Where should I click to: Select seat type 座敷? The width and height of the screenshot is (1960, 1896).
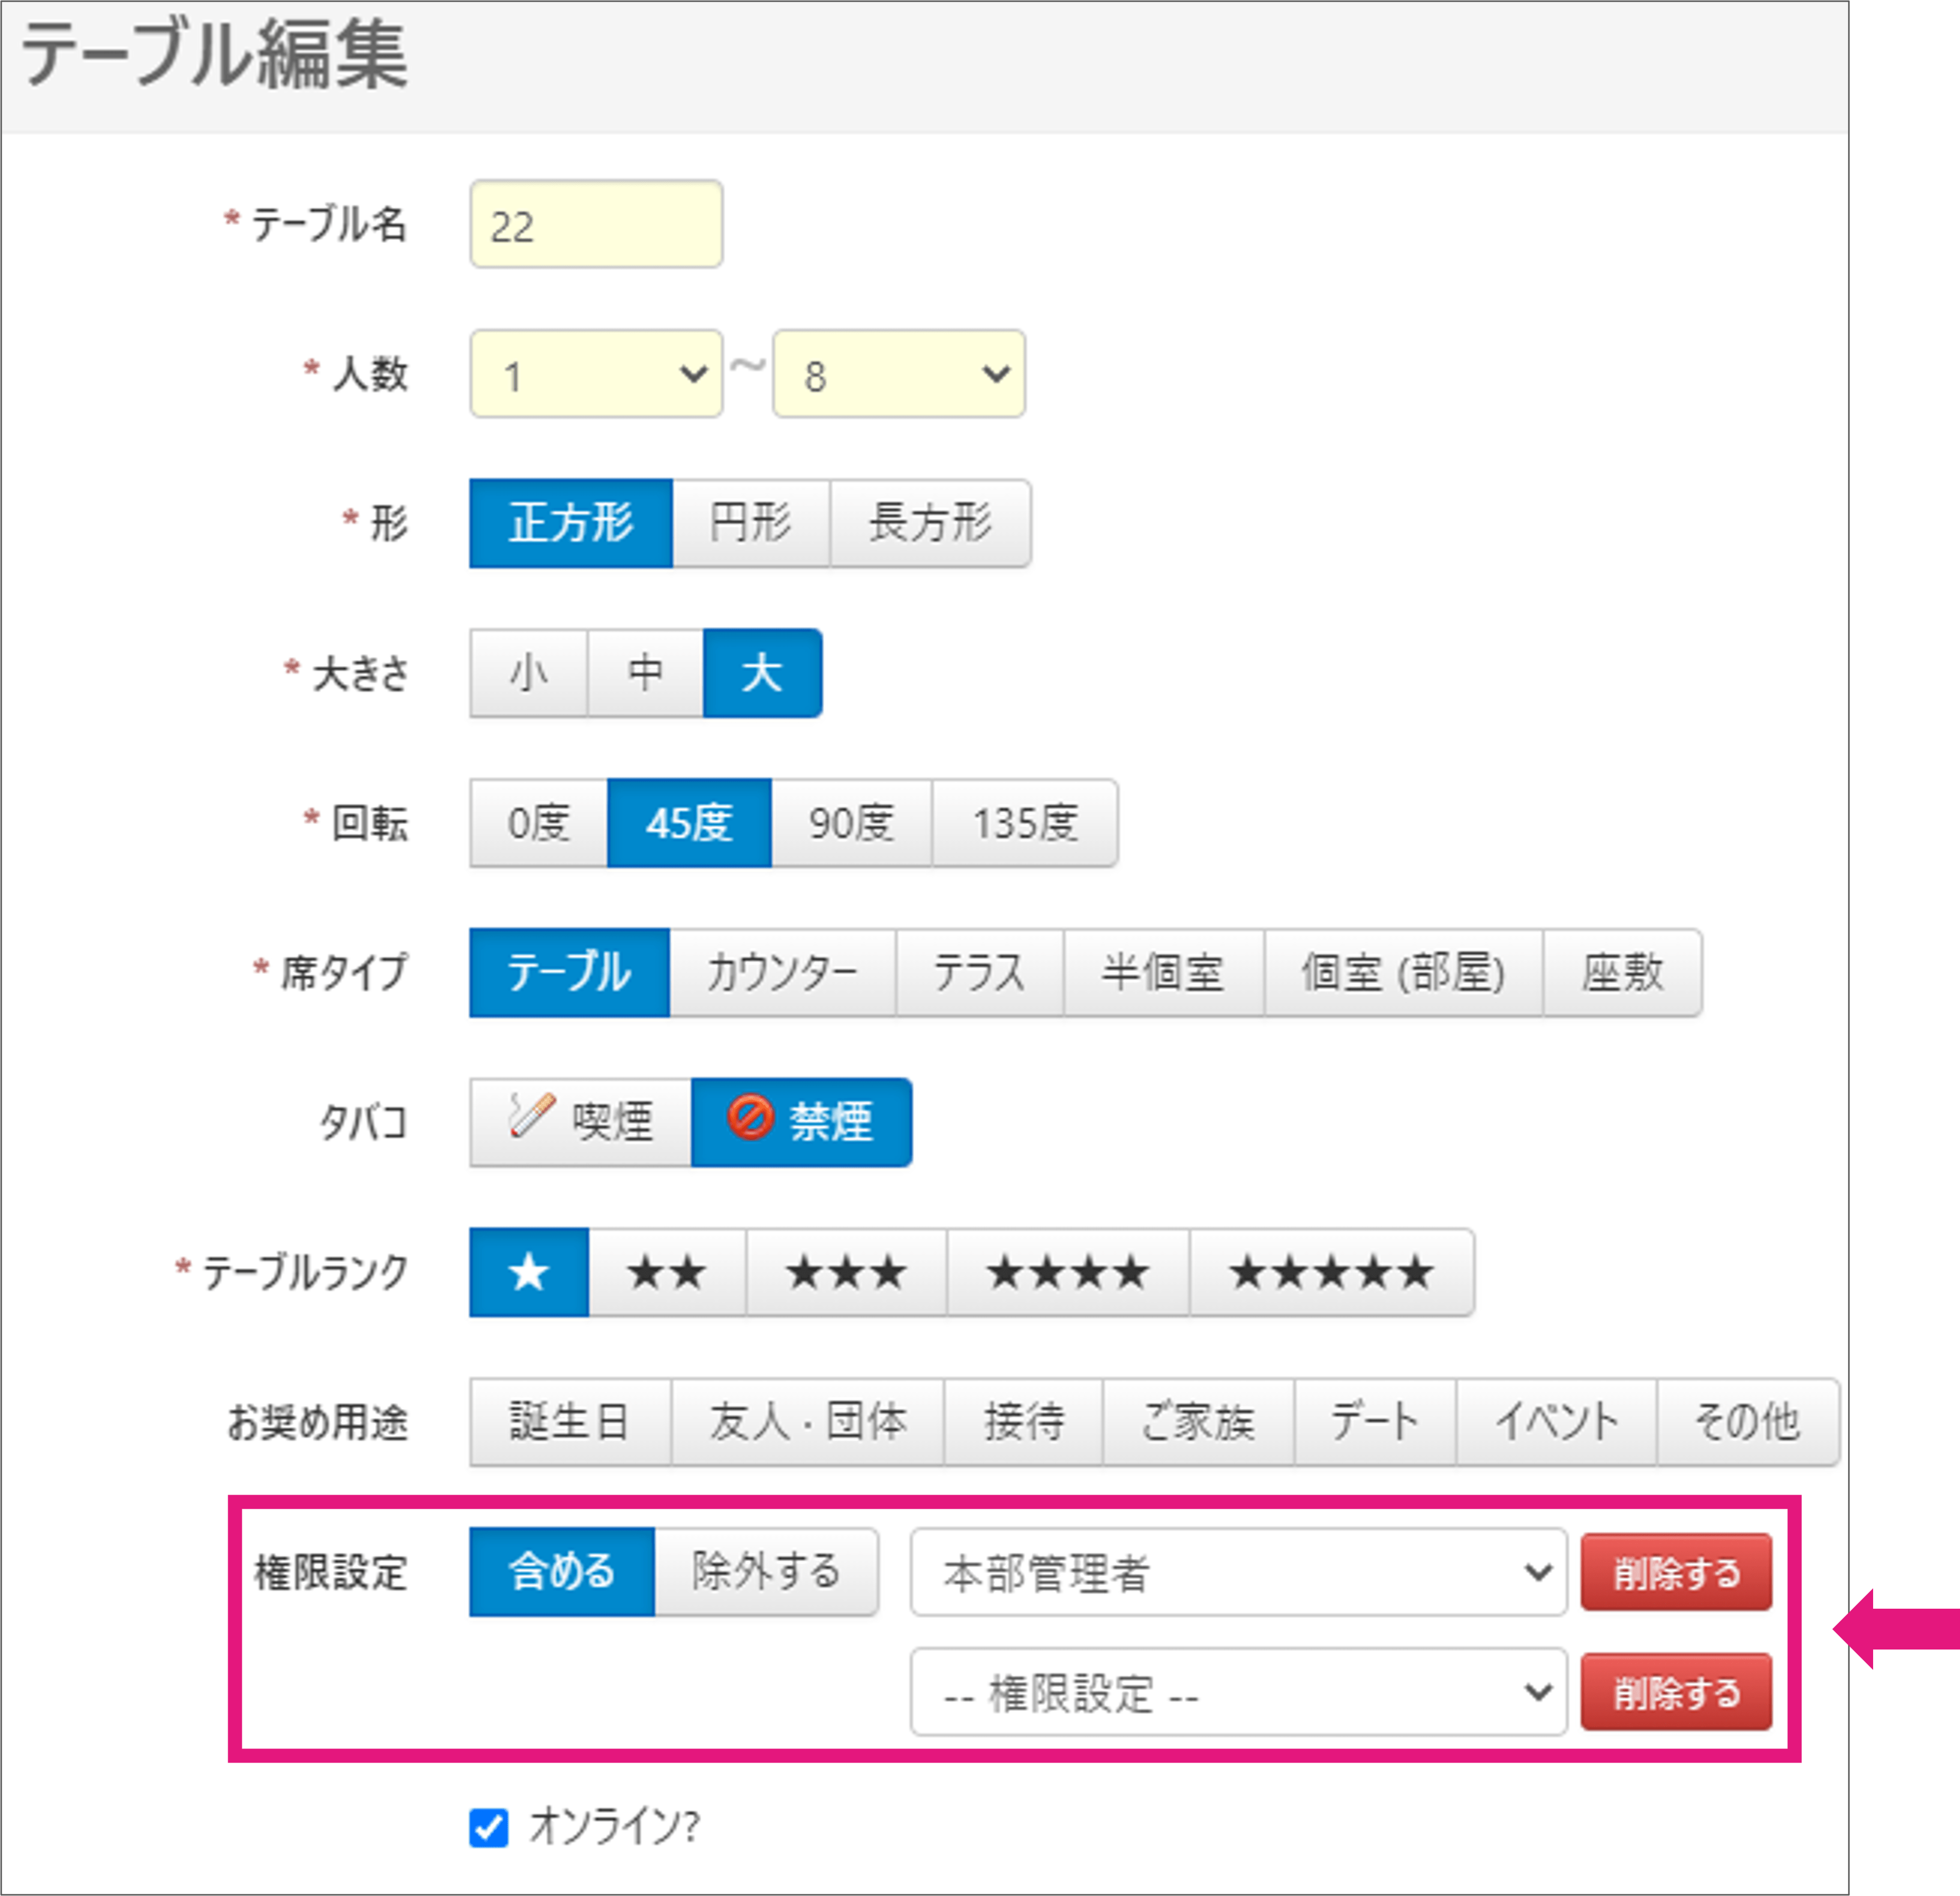coord(1622,973)
